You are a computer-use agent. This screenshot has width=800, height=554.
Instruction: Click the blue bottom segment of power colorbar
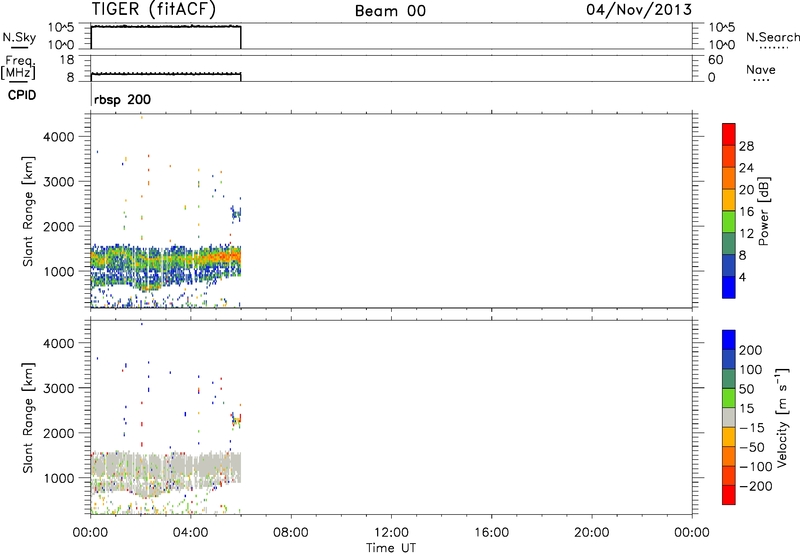(729, 287)
